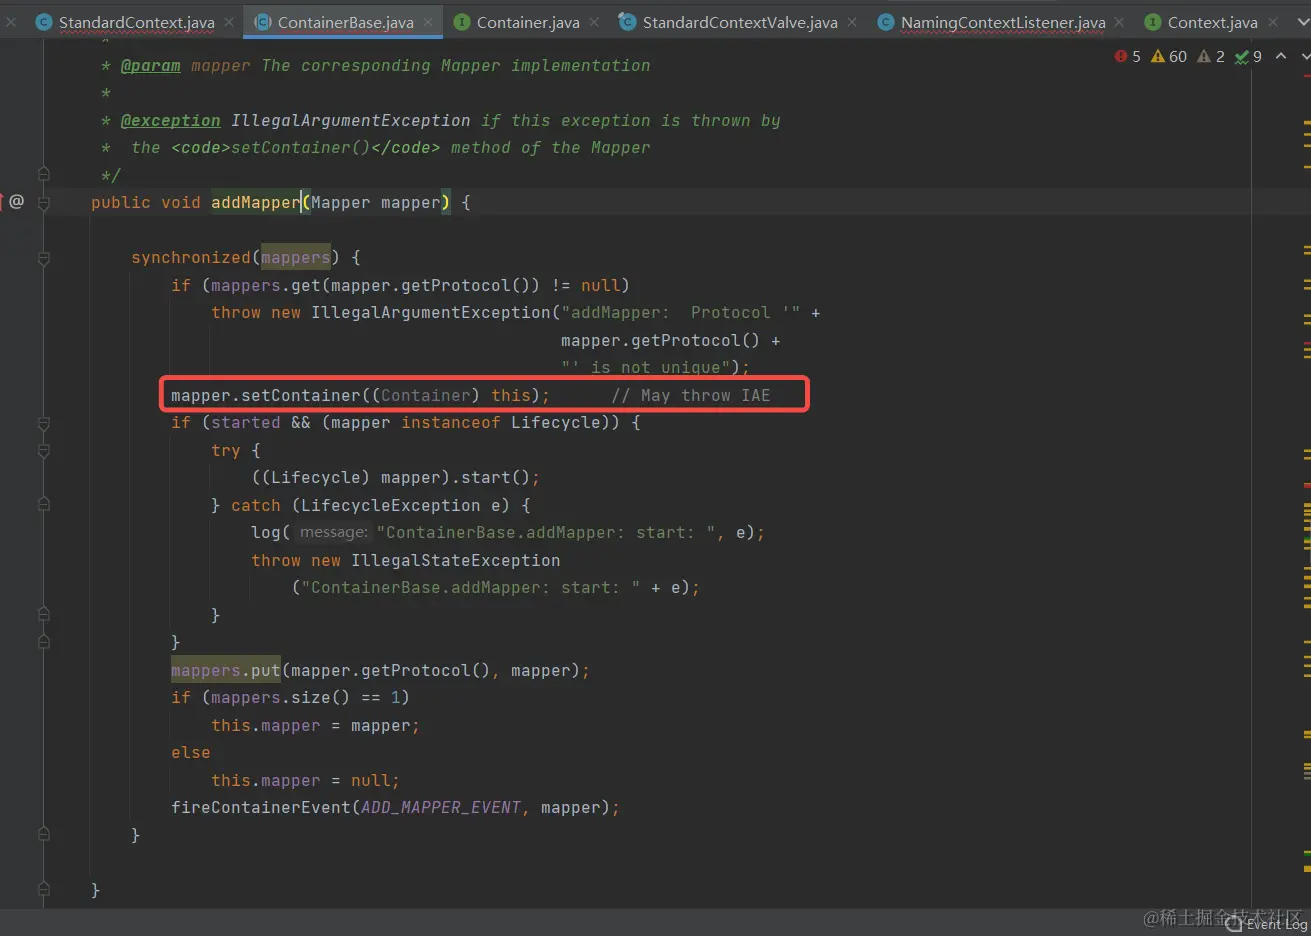
Task: Click the mappers.get call in the if condition
Action: [x=265, y=286]
